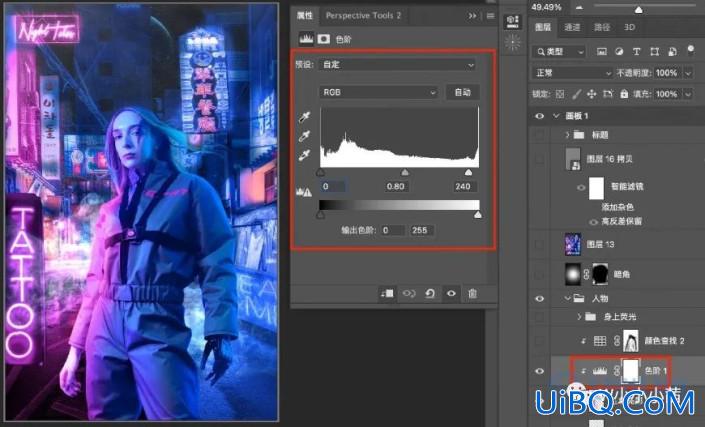Lock transparent pixels

tap(560, 94)
